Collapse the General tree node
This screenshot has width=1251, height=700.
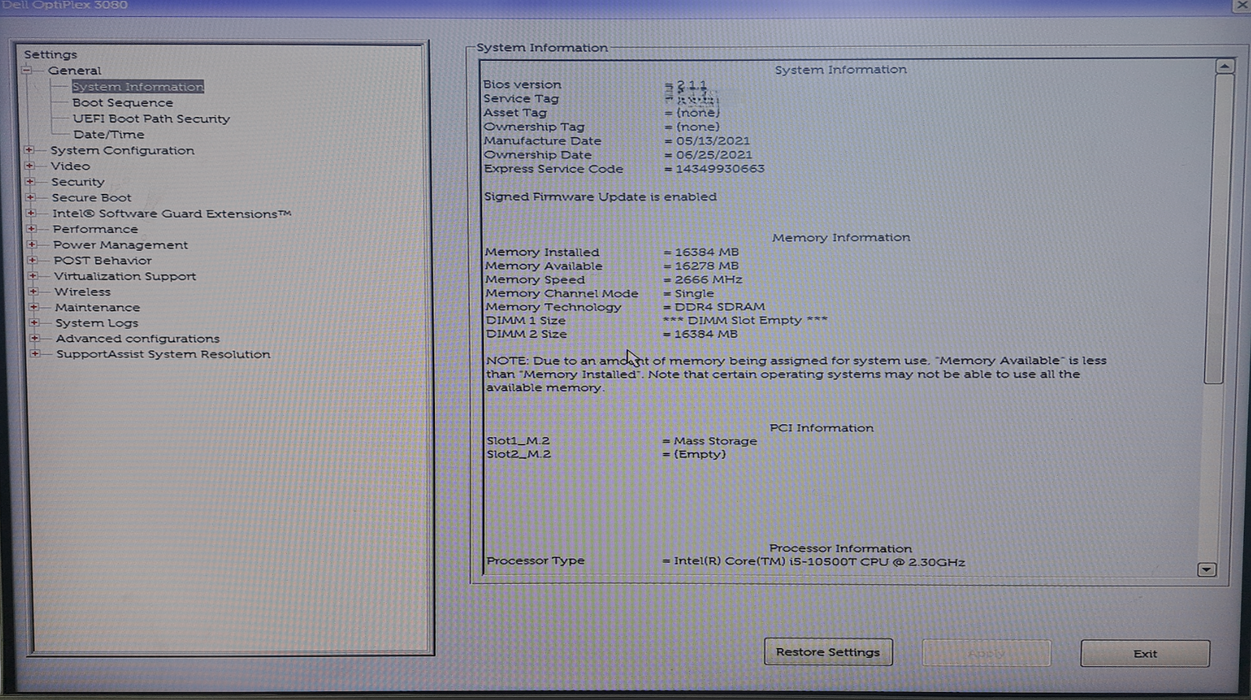[26, 71]
